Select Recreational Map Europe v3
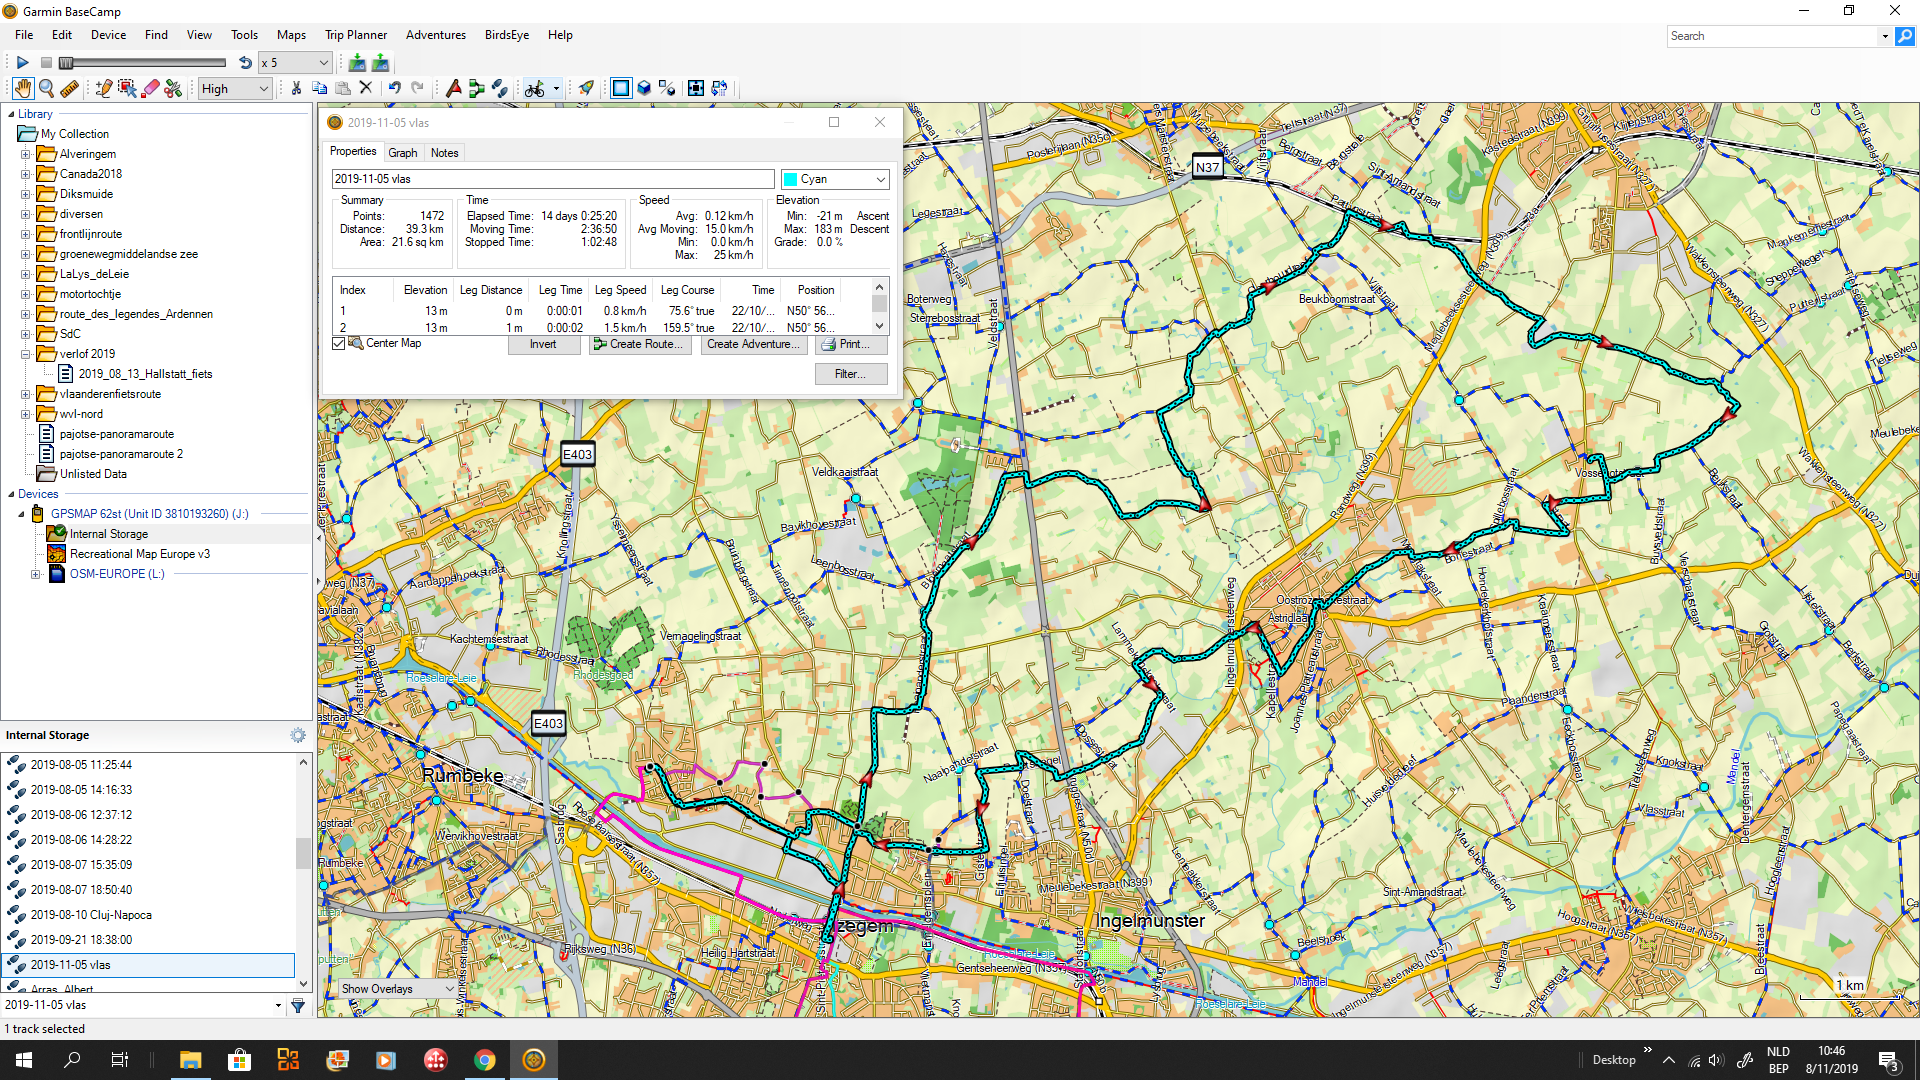 tap(139, 554)
